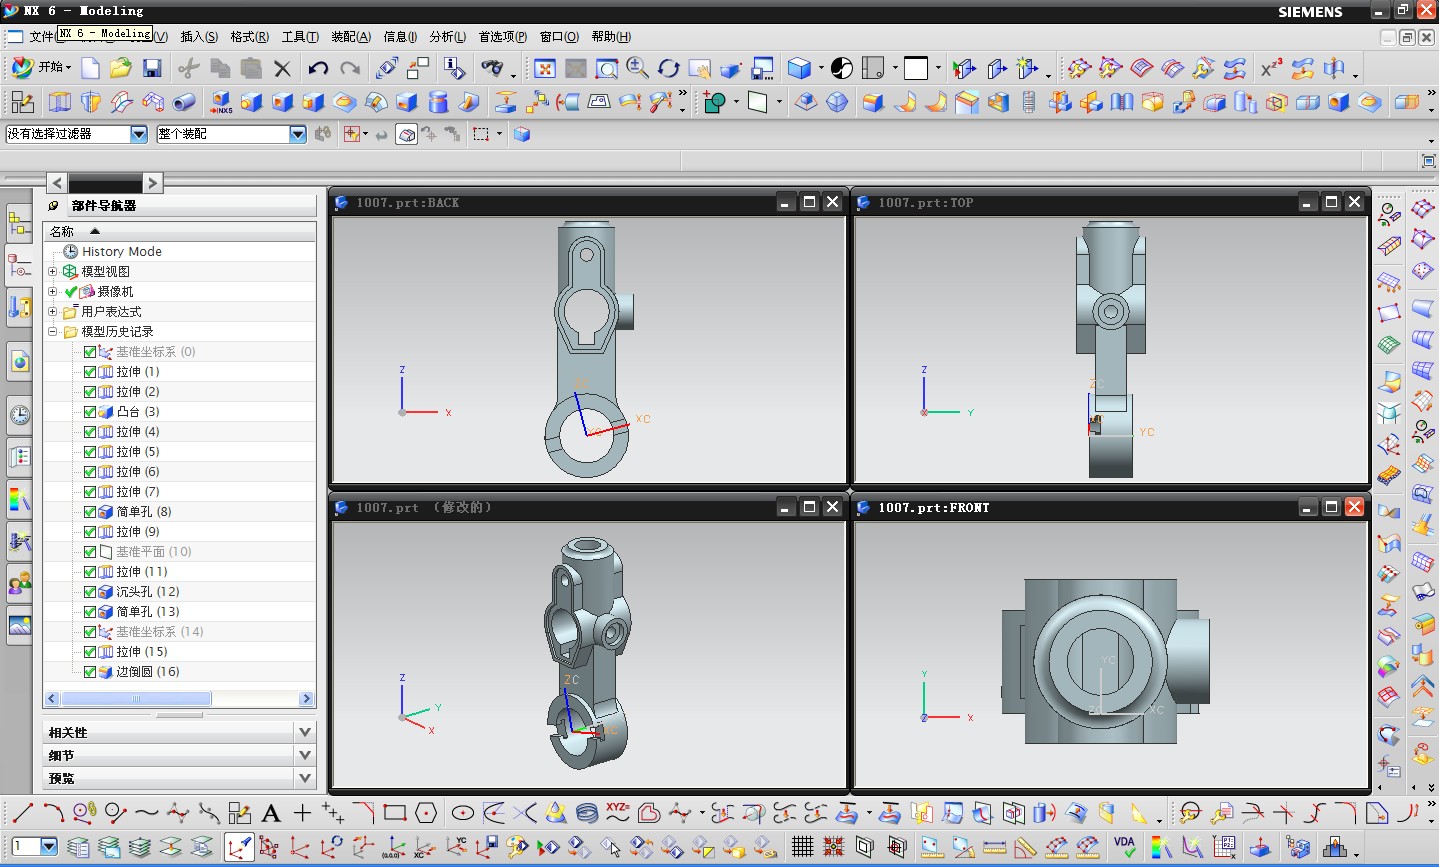Toggle the 拉伸 (5) feature checkbox
Viewport: 1439px width, 867px height.
click(x=90, y=452)
